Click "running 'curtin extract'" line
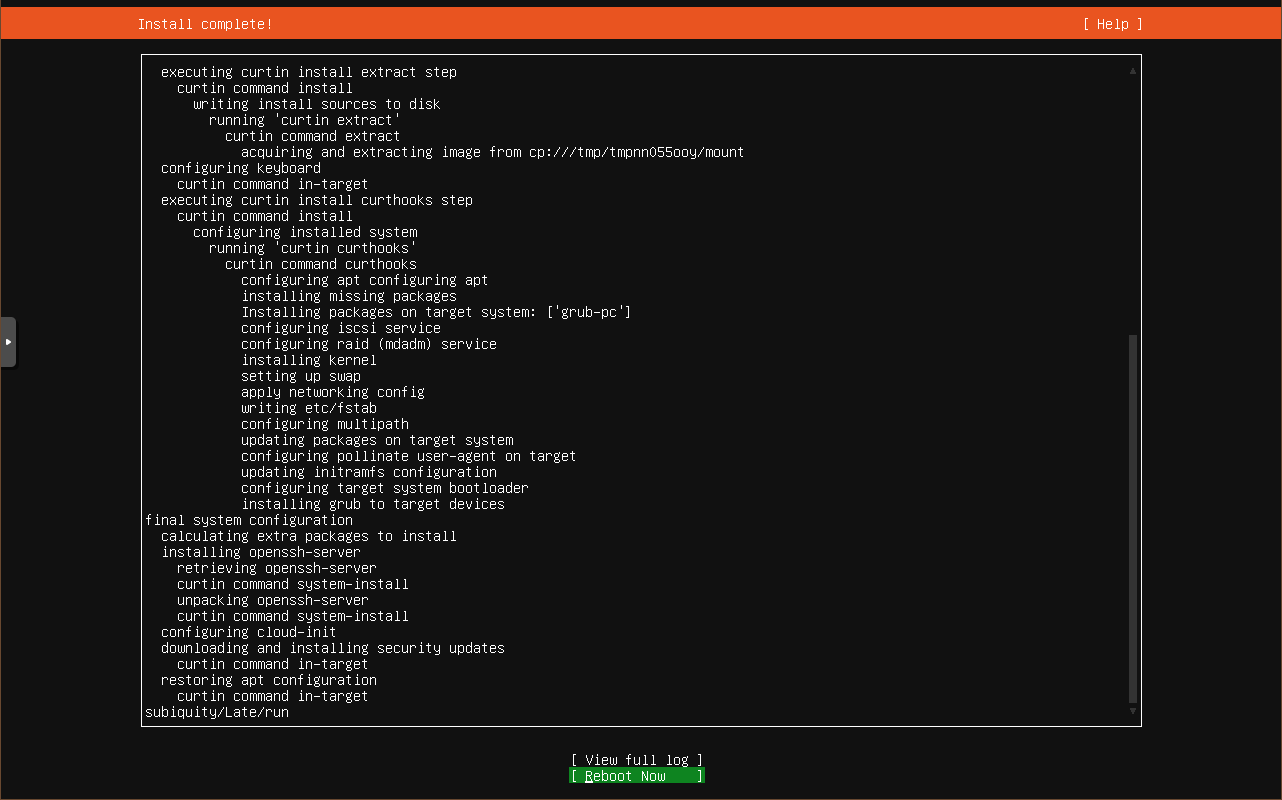This screenshot has width=1282, height=800. tap(305, 120)
